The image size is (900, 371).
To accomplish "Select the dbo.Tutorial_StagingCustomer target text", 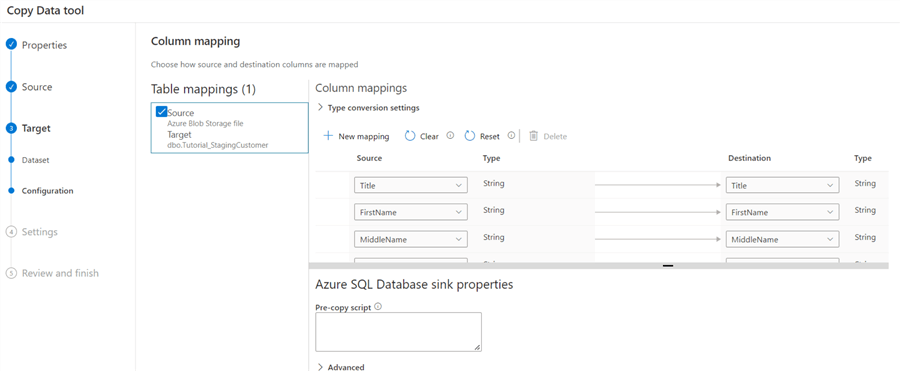I will pos(218,145).
